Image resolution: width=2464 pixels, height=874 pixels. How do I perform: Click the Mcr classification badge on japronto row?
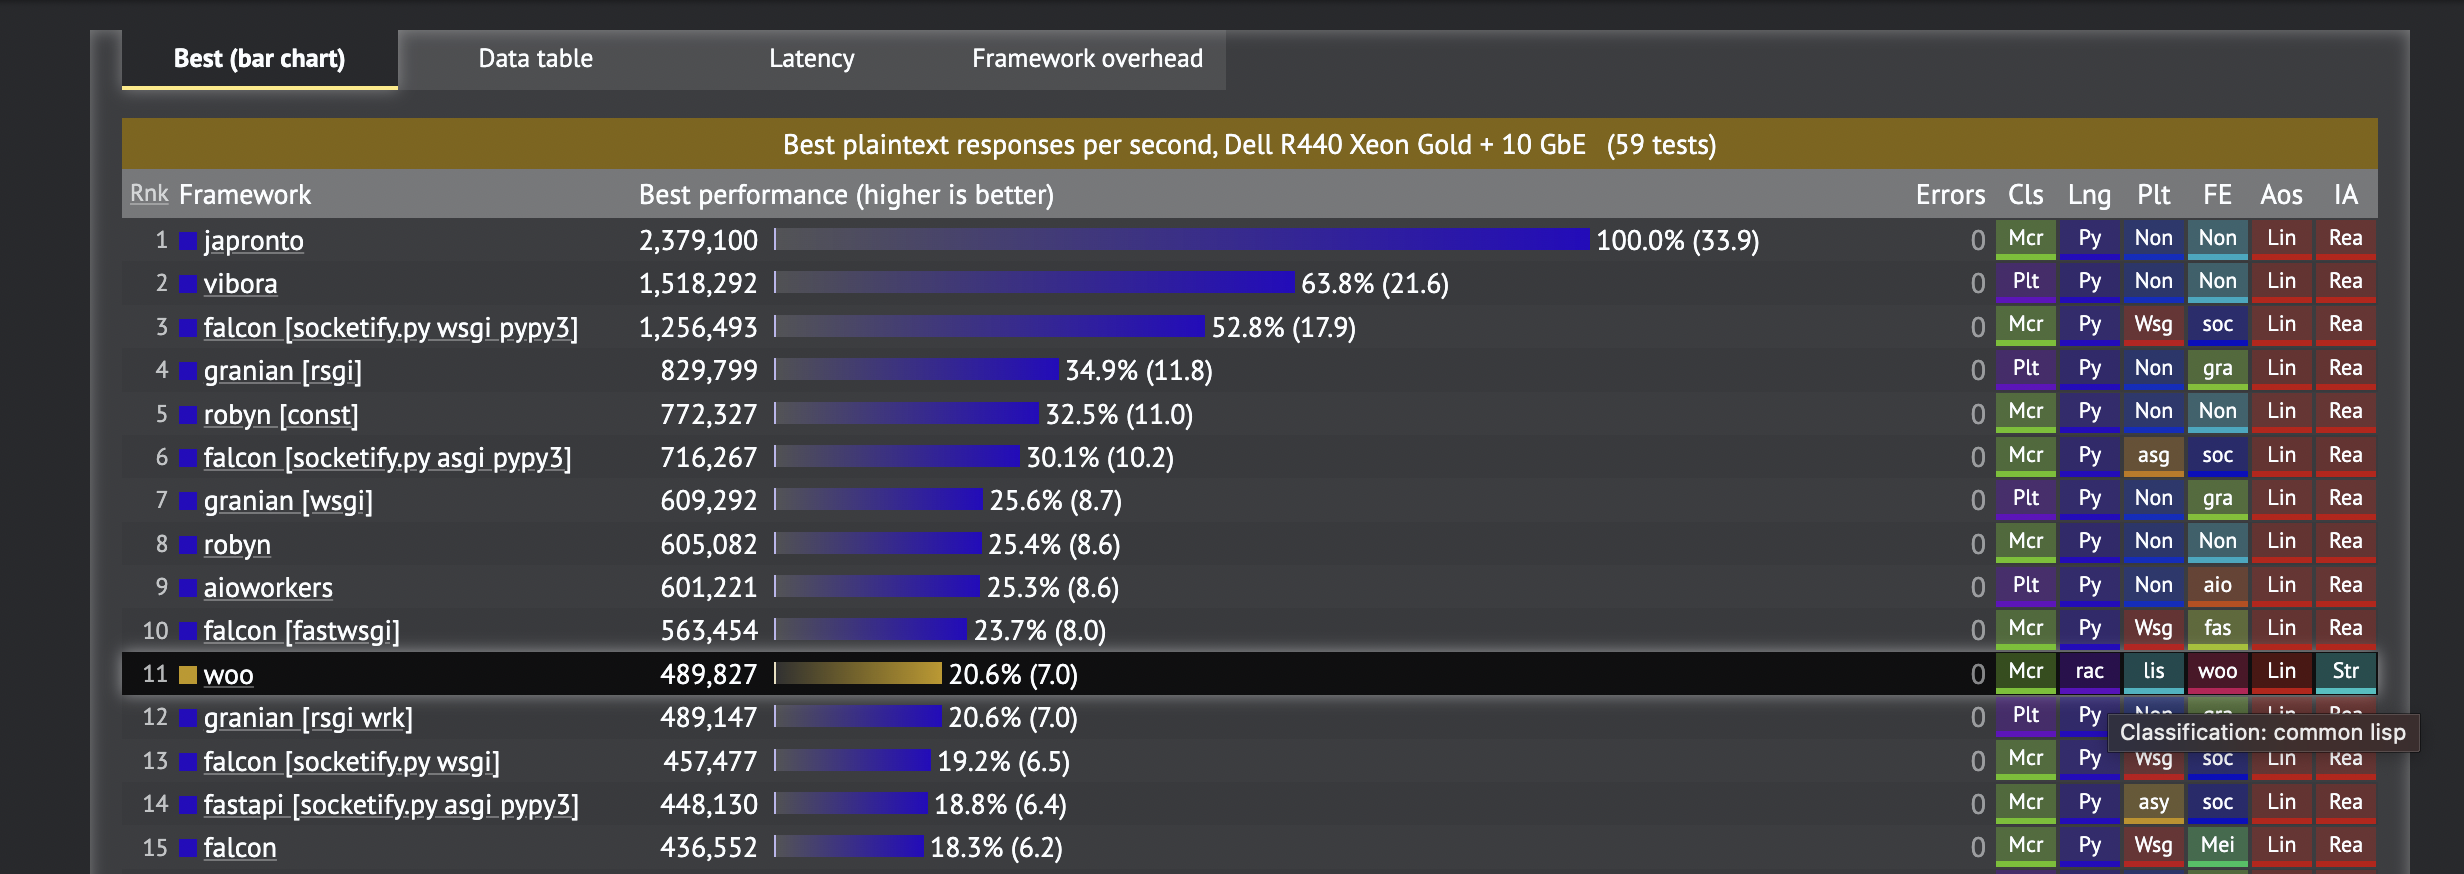click(2025, 239)
